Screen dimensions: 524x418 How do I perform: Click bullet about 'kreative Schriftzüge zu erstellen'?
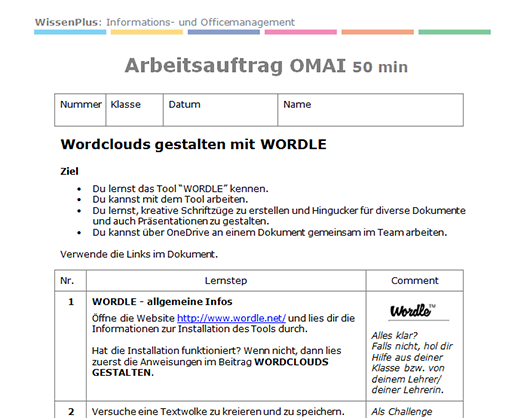[279, 216]
